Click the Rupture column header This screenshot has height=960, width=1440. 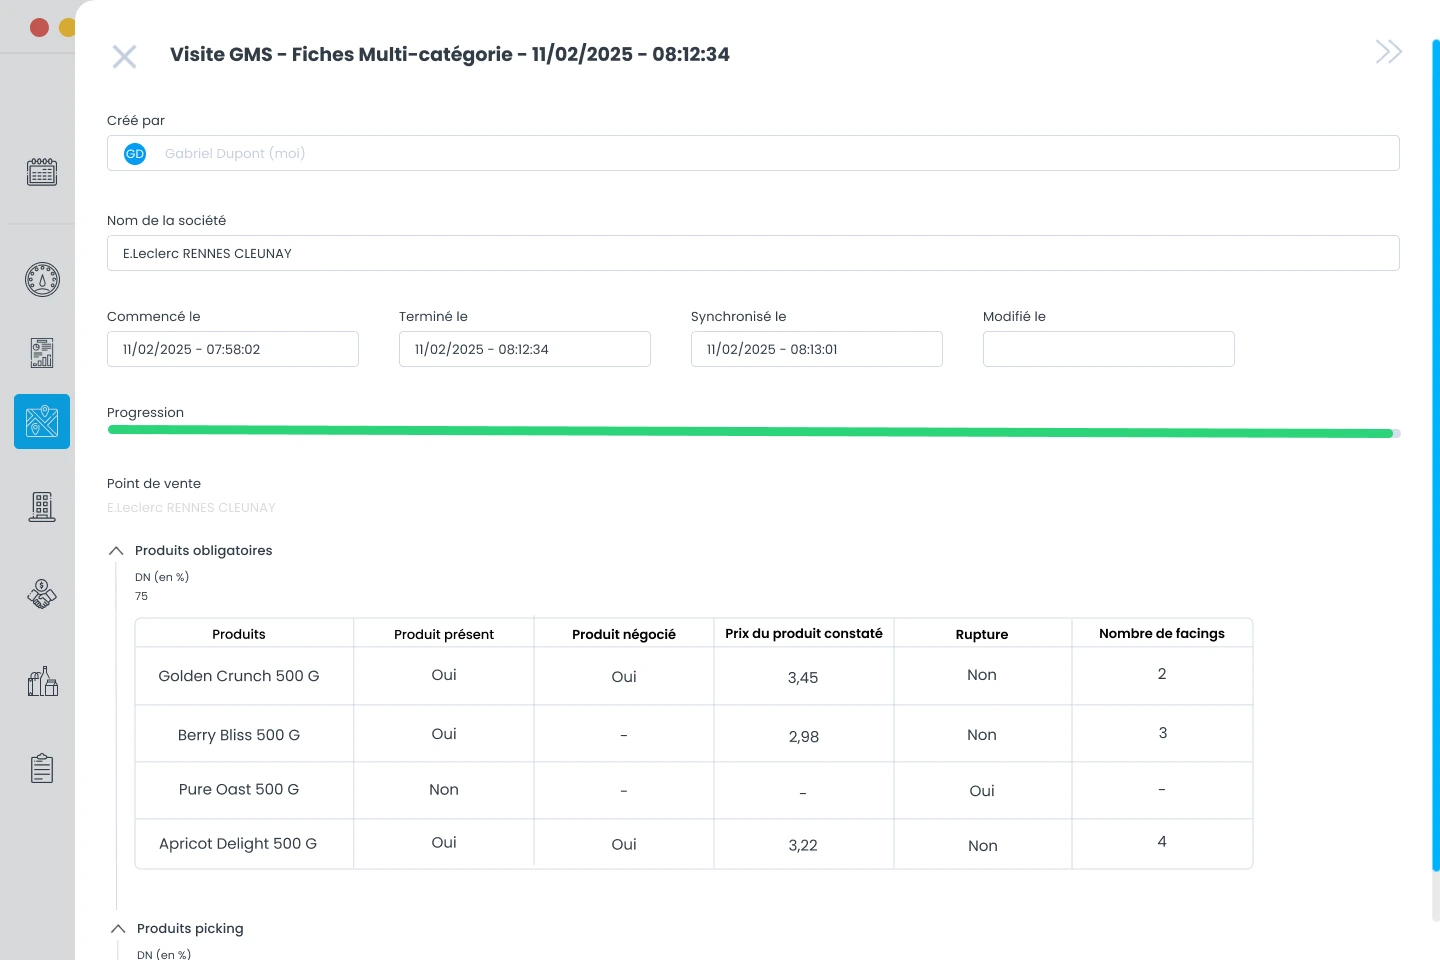click(982, 634)
